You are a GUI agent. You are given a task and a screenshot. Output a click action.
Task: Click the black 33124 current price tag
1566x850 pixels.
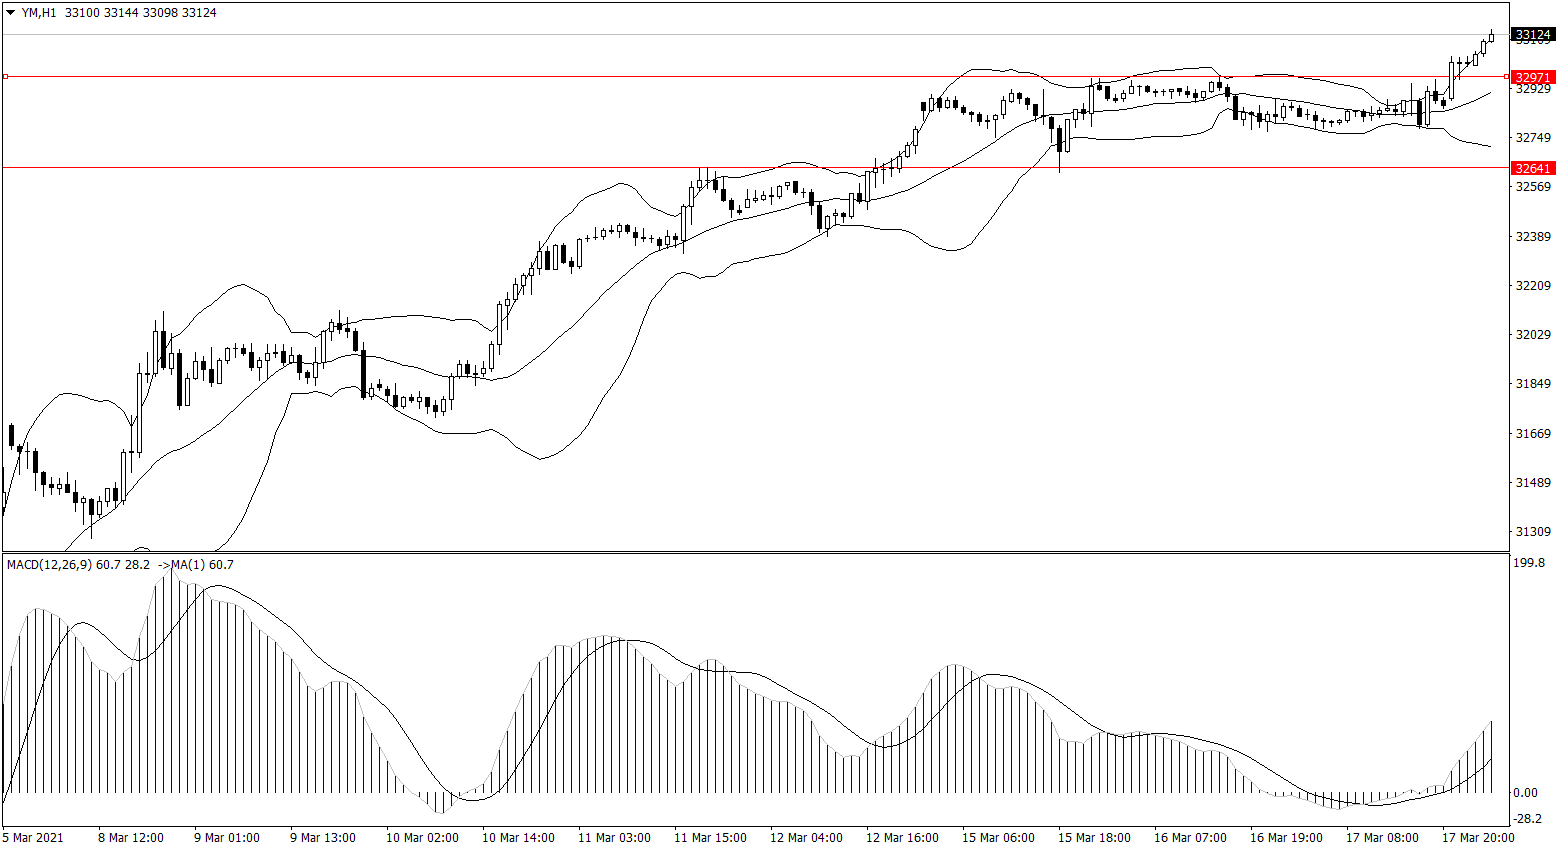point(1532,35)
